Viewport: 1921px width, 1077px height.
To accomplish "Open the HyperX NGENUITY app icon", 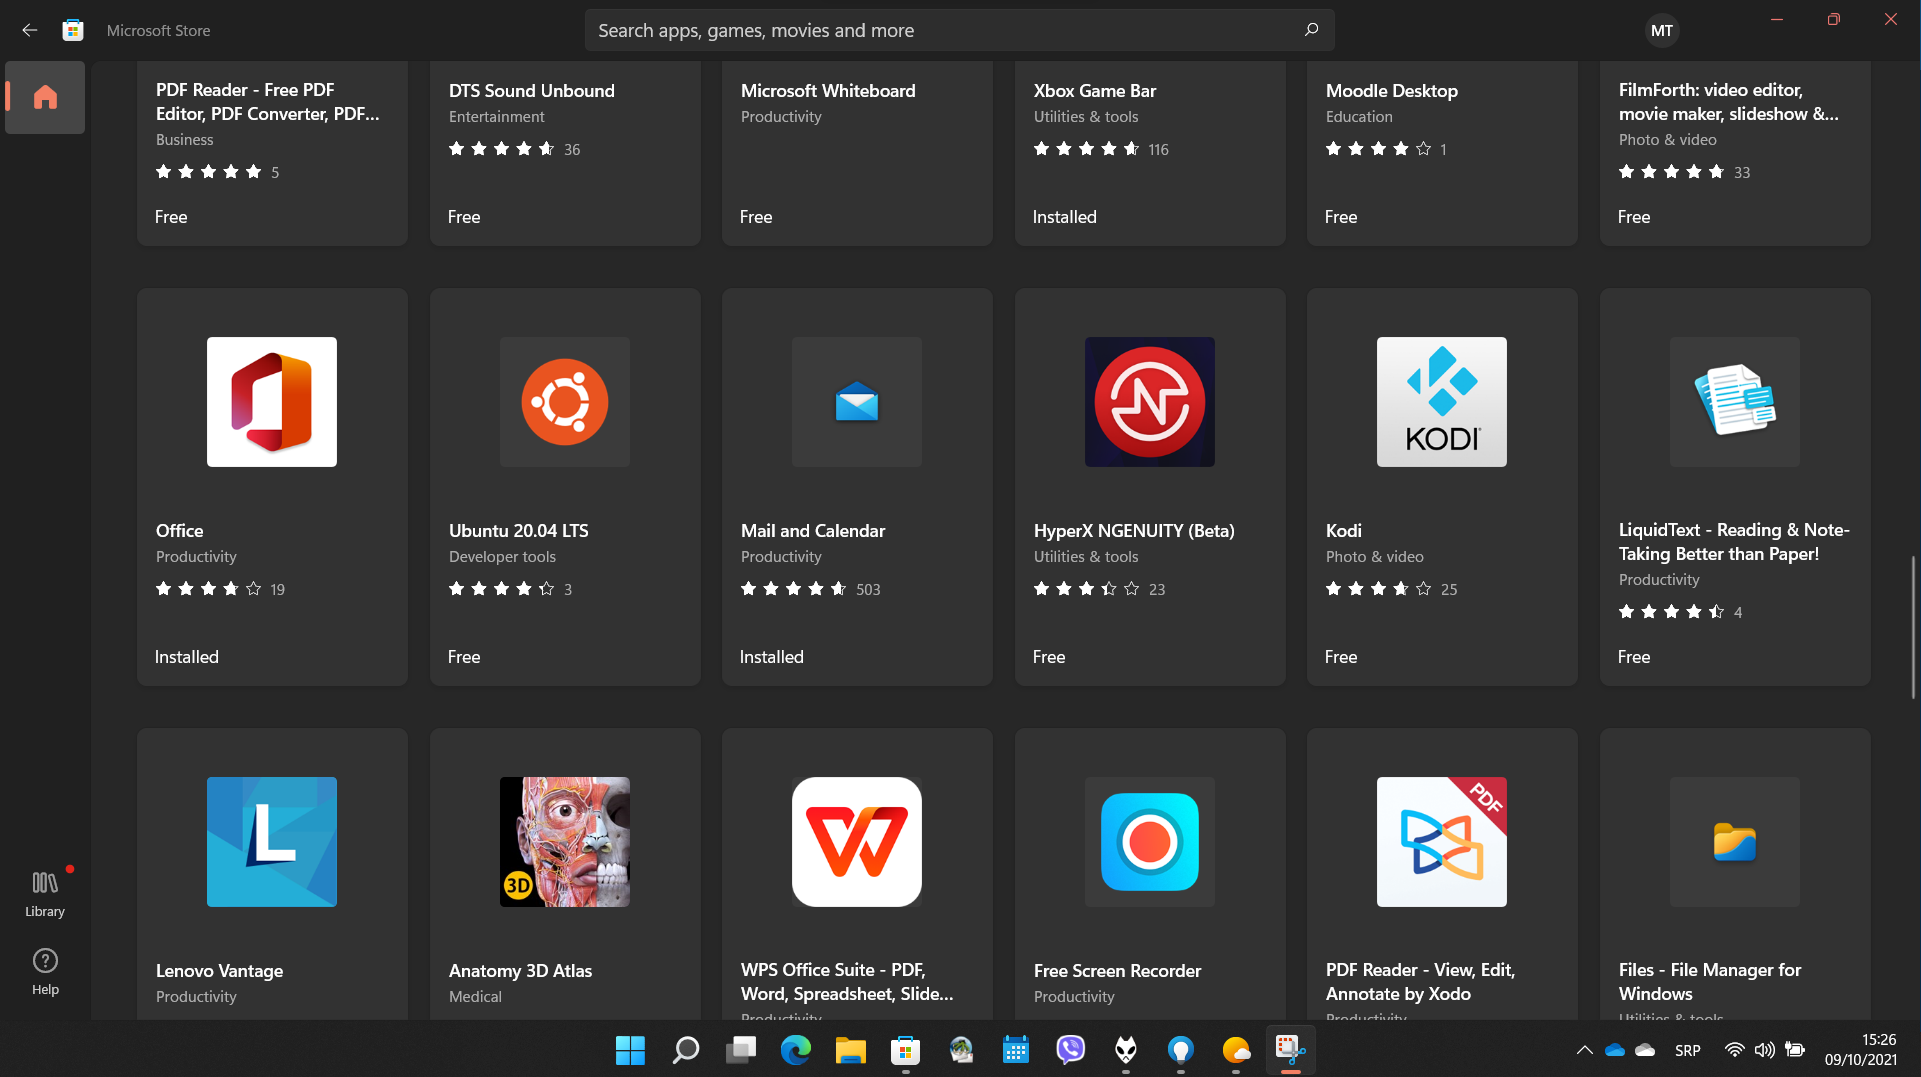I will point(1150,402).
